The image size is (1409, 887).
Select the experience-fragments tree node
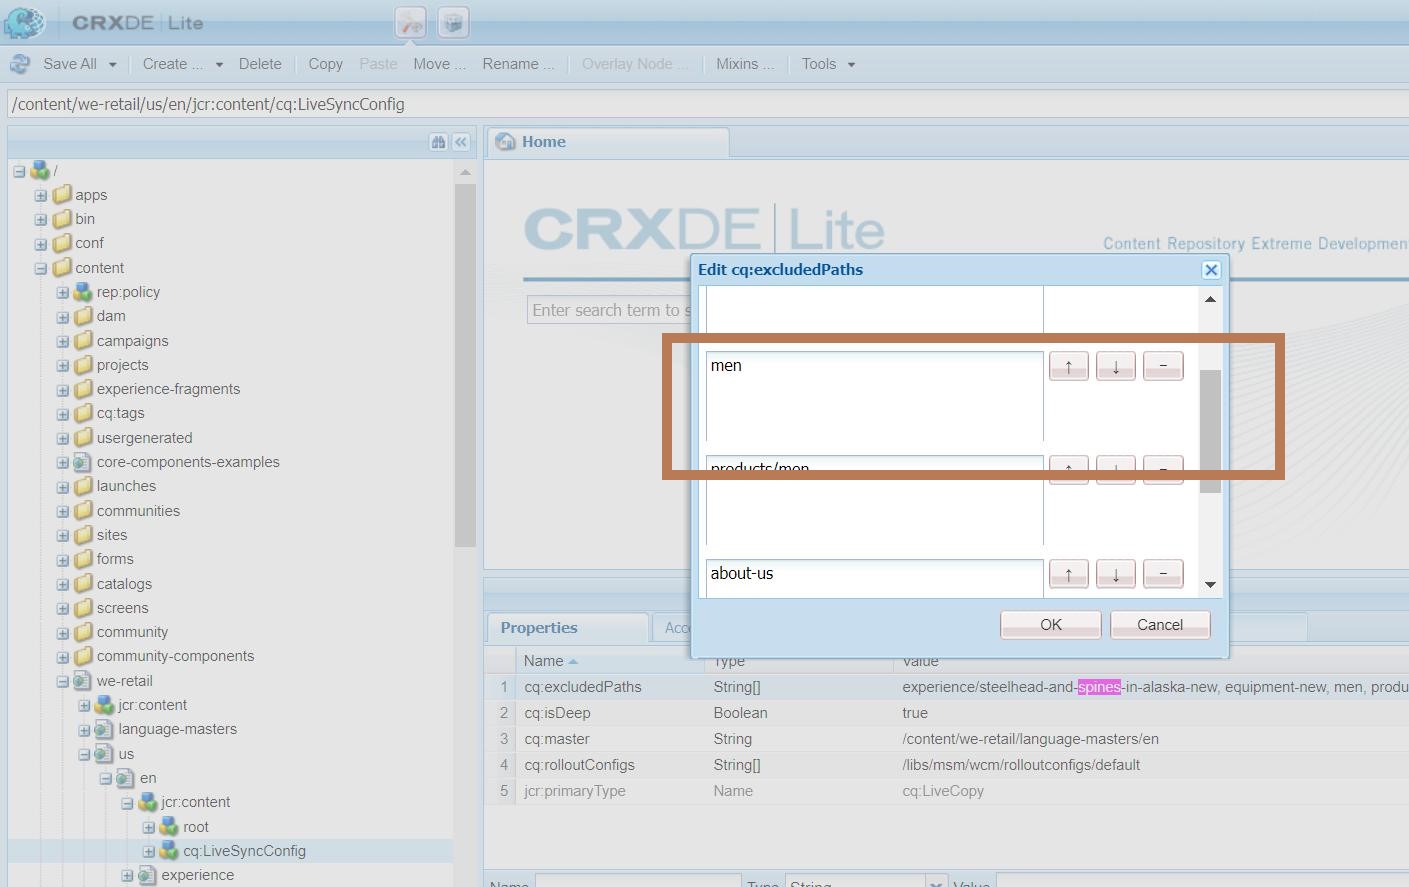(168, 389)
